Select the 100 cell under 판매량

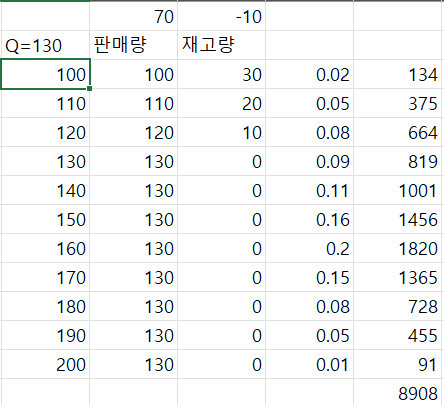coord(133,74)
